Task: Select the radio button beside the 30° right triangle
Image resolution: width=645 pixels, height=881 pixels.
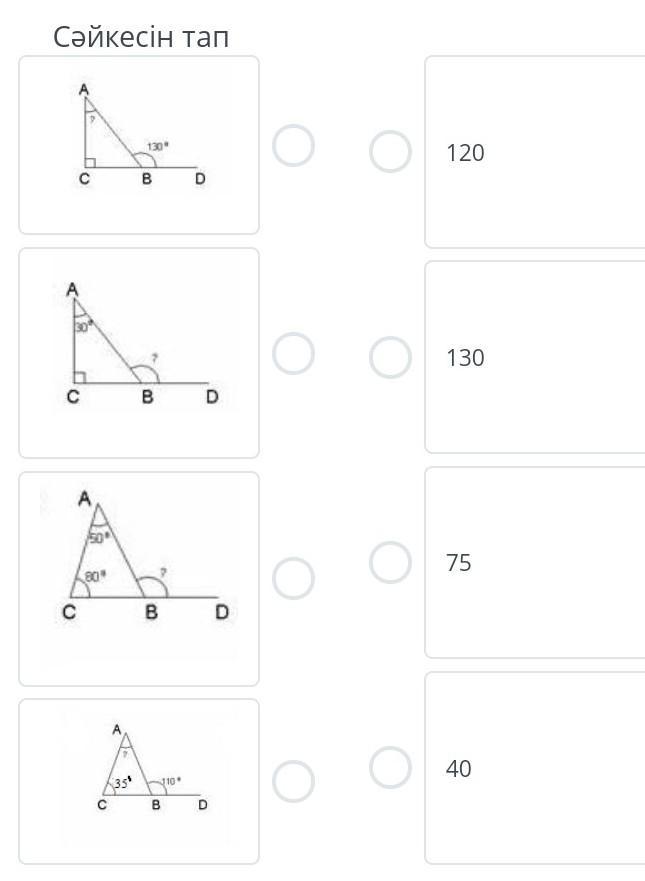Action: [x=293, y=352]
